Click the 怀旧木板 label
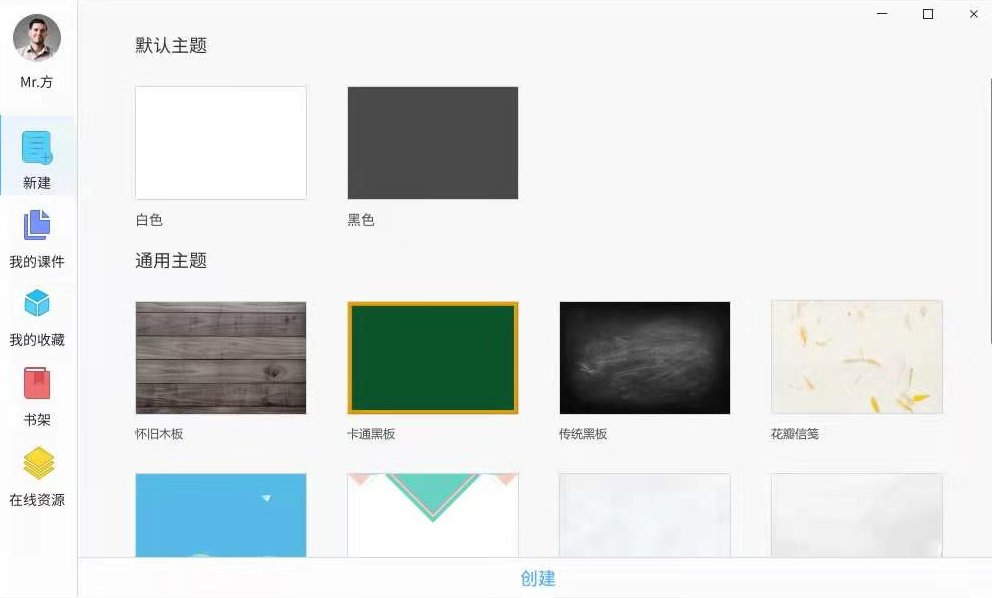992x598 pixels. coord(159,433)
